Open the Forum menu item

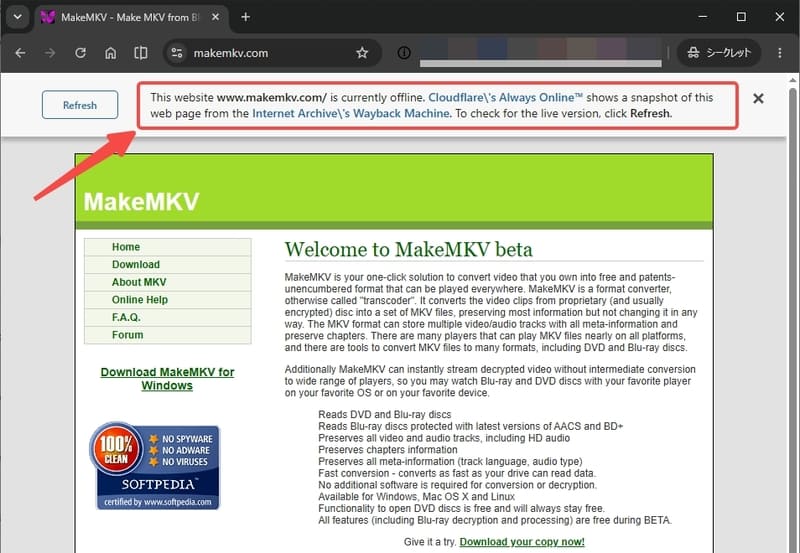pos(168,335)
